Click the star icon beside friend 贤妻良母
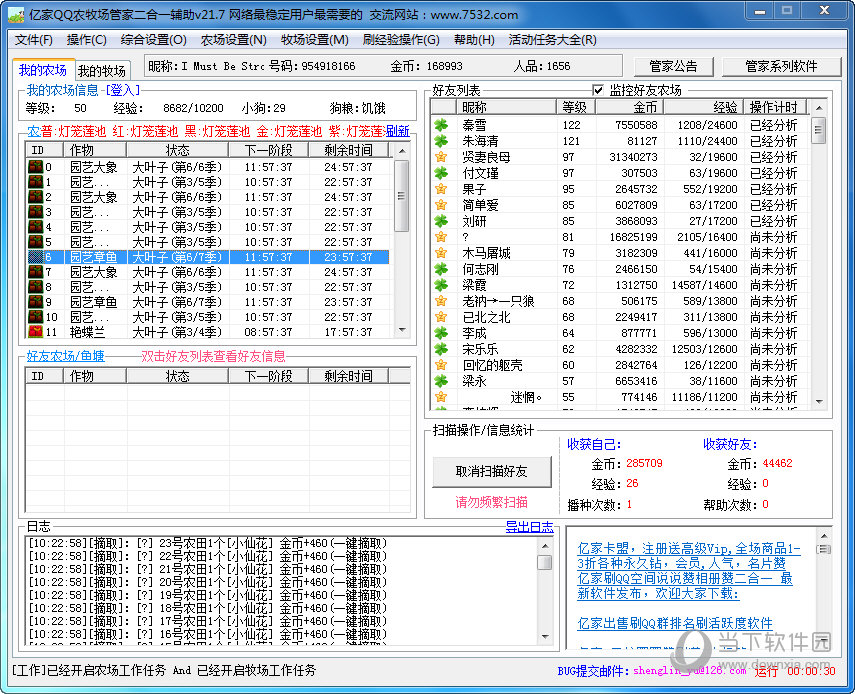This screenshot has height=694, width=855. [x=441, y=157]
